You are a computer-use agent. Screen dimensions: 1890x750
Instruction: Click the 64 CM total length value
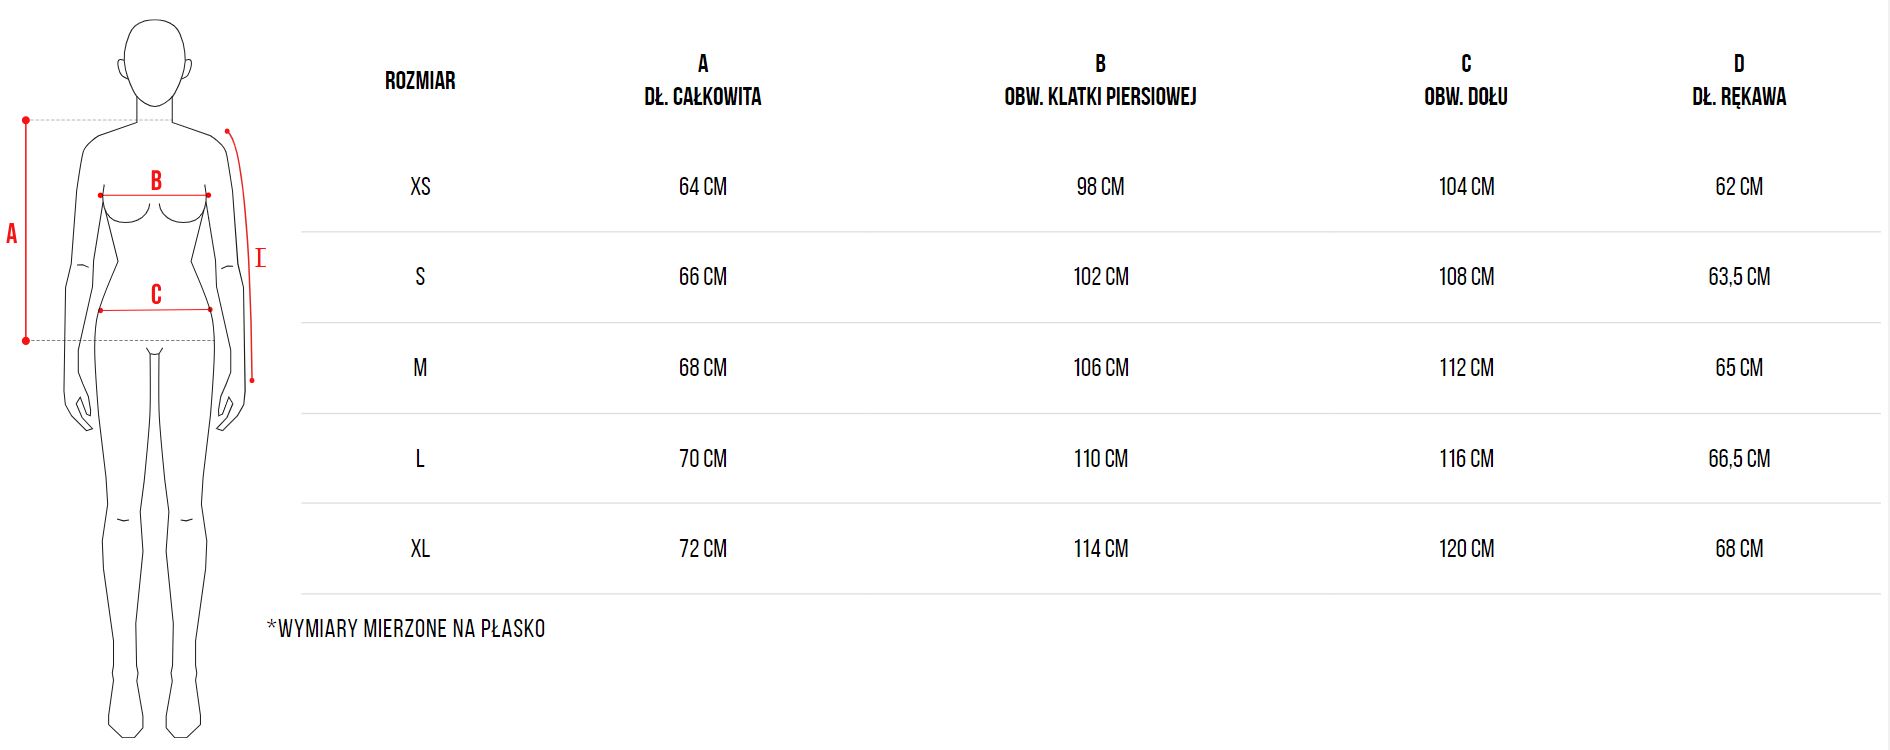(703, 187)
